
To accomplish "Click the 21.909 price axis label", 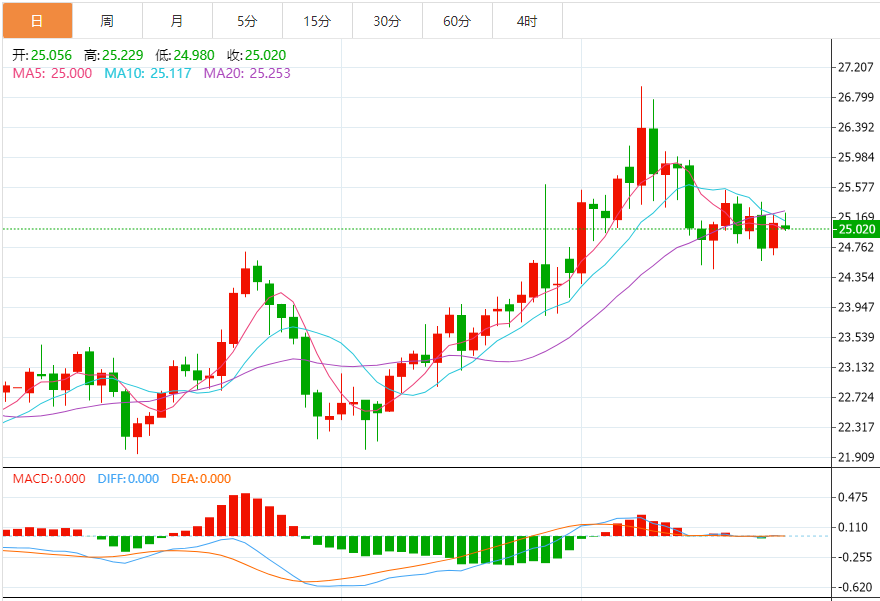I will click(x=856, y=457).
